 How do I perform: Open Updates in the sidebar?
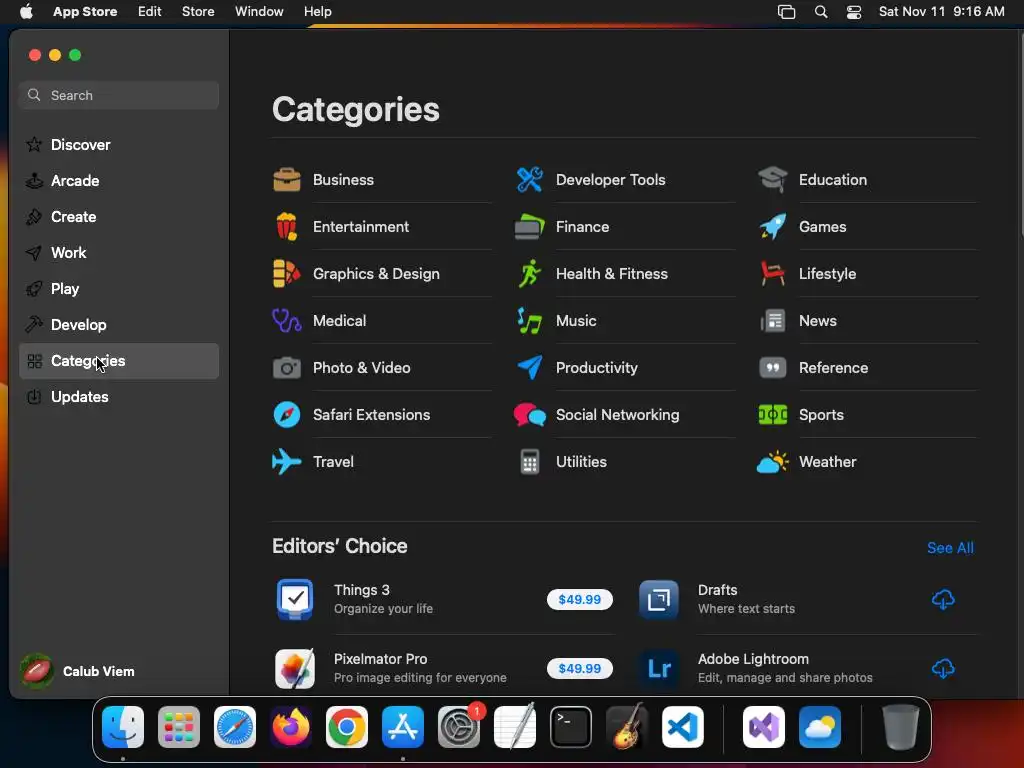tap(119, 397)
